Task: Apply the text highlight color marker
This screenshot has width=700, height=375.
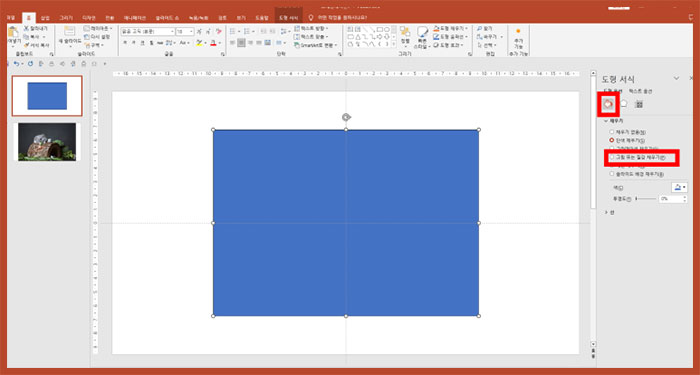Action: [199, 43]
